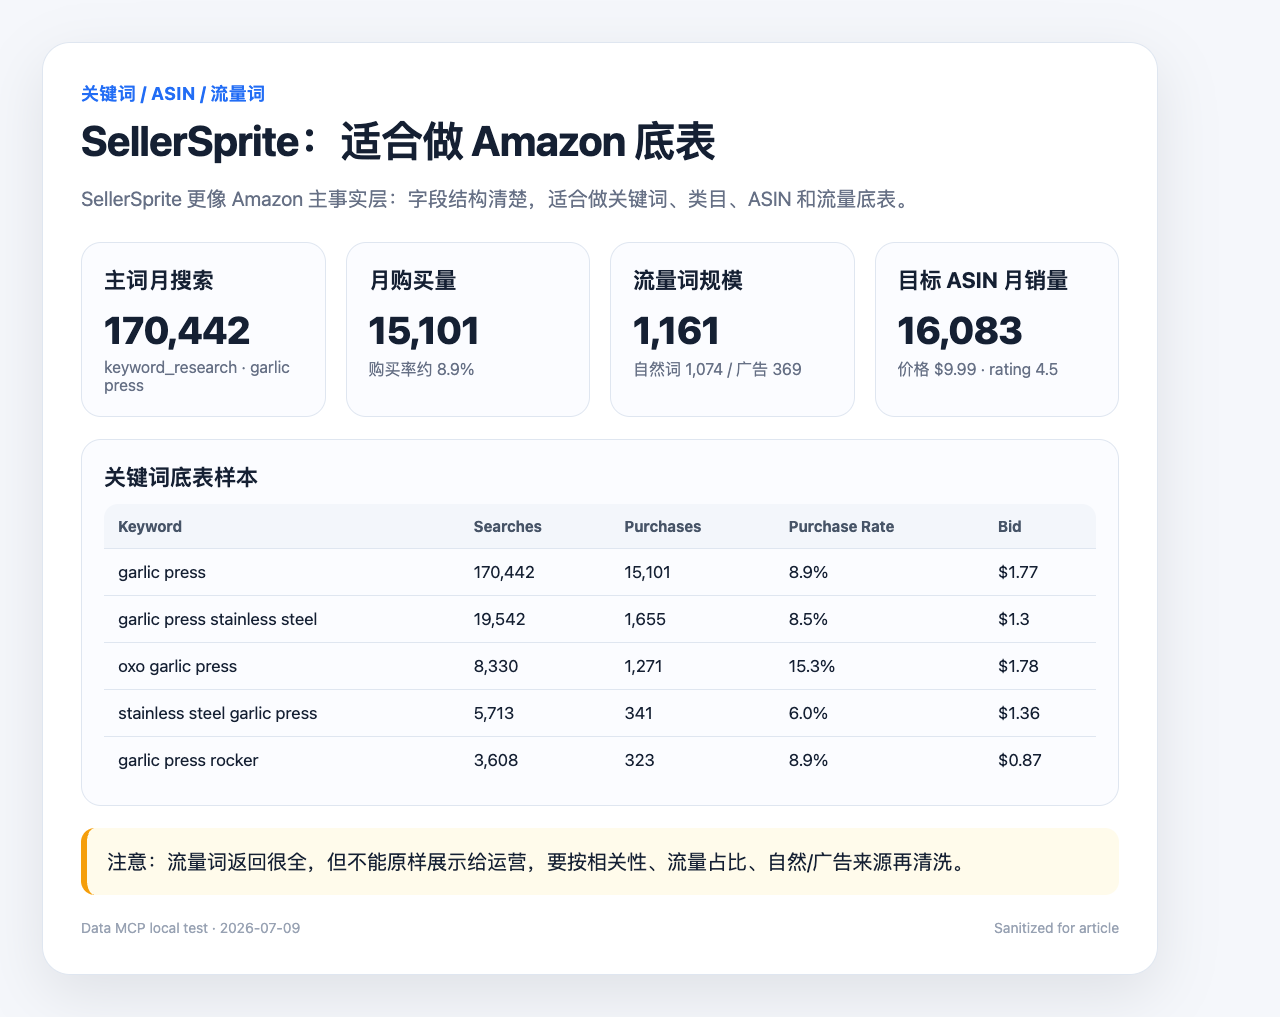The width and height of the screenshot is (1280, 1017).
Task: Click the Keyword column header
Action: (150, 527)
